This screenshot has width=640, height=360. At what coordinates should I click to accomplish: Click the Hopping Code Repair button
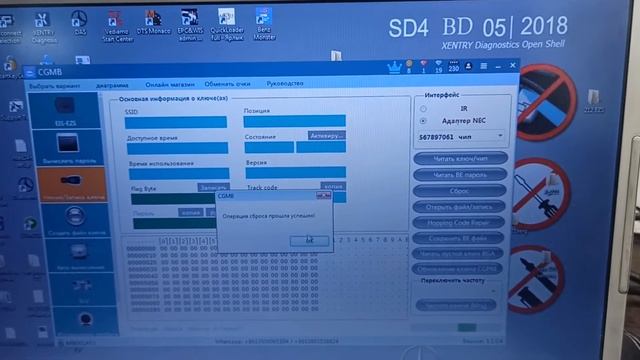pyautogui.click(x=458, y=222)
